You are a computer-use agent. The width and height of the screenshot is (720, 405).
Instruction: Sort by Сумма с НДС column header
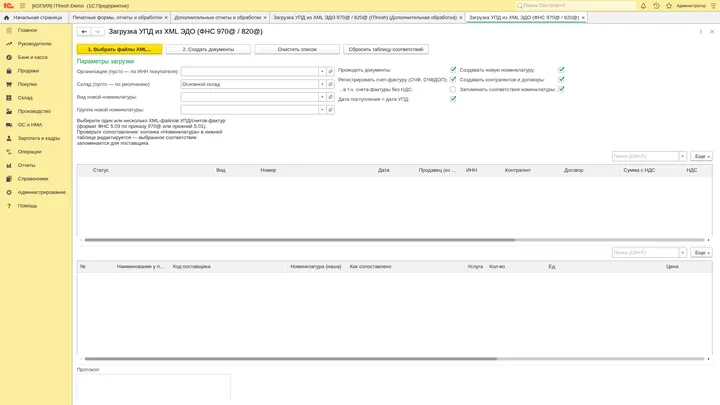coord(639,170)
